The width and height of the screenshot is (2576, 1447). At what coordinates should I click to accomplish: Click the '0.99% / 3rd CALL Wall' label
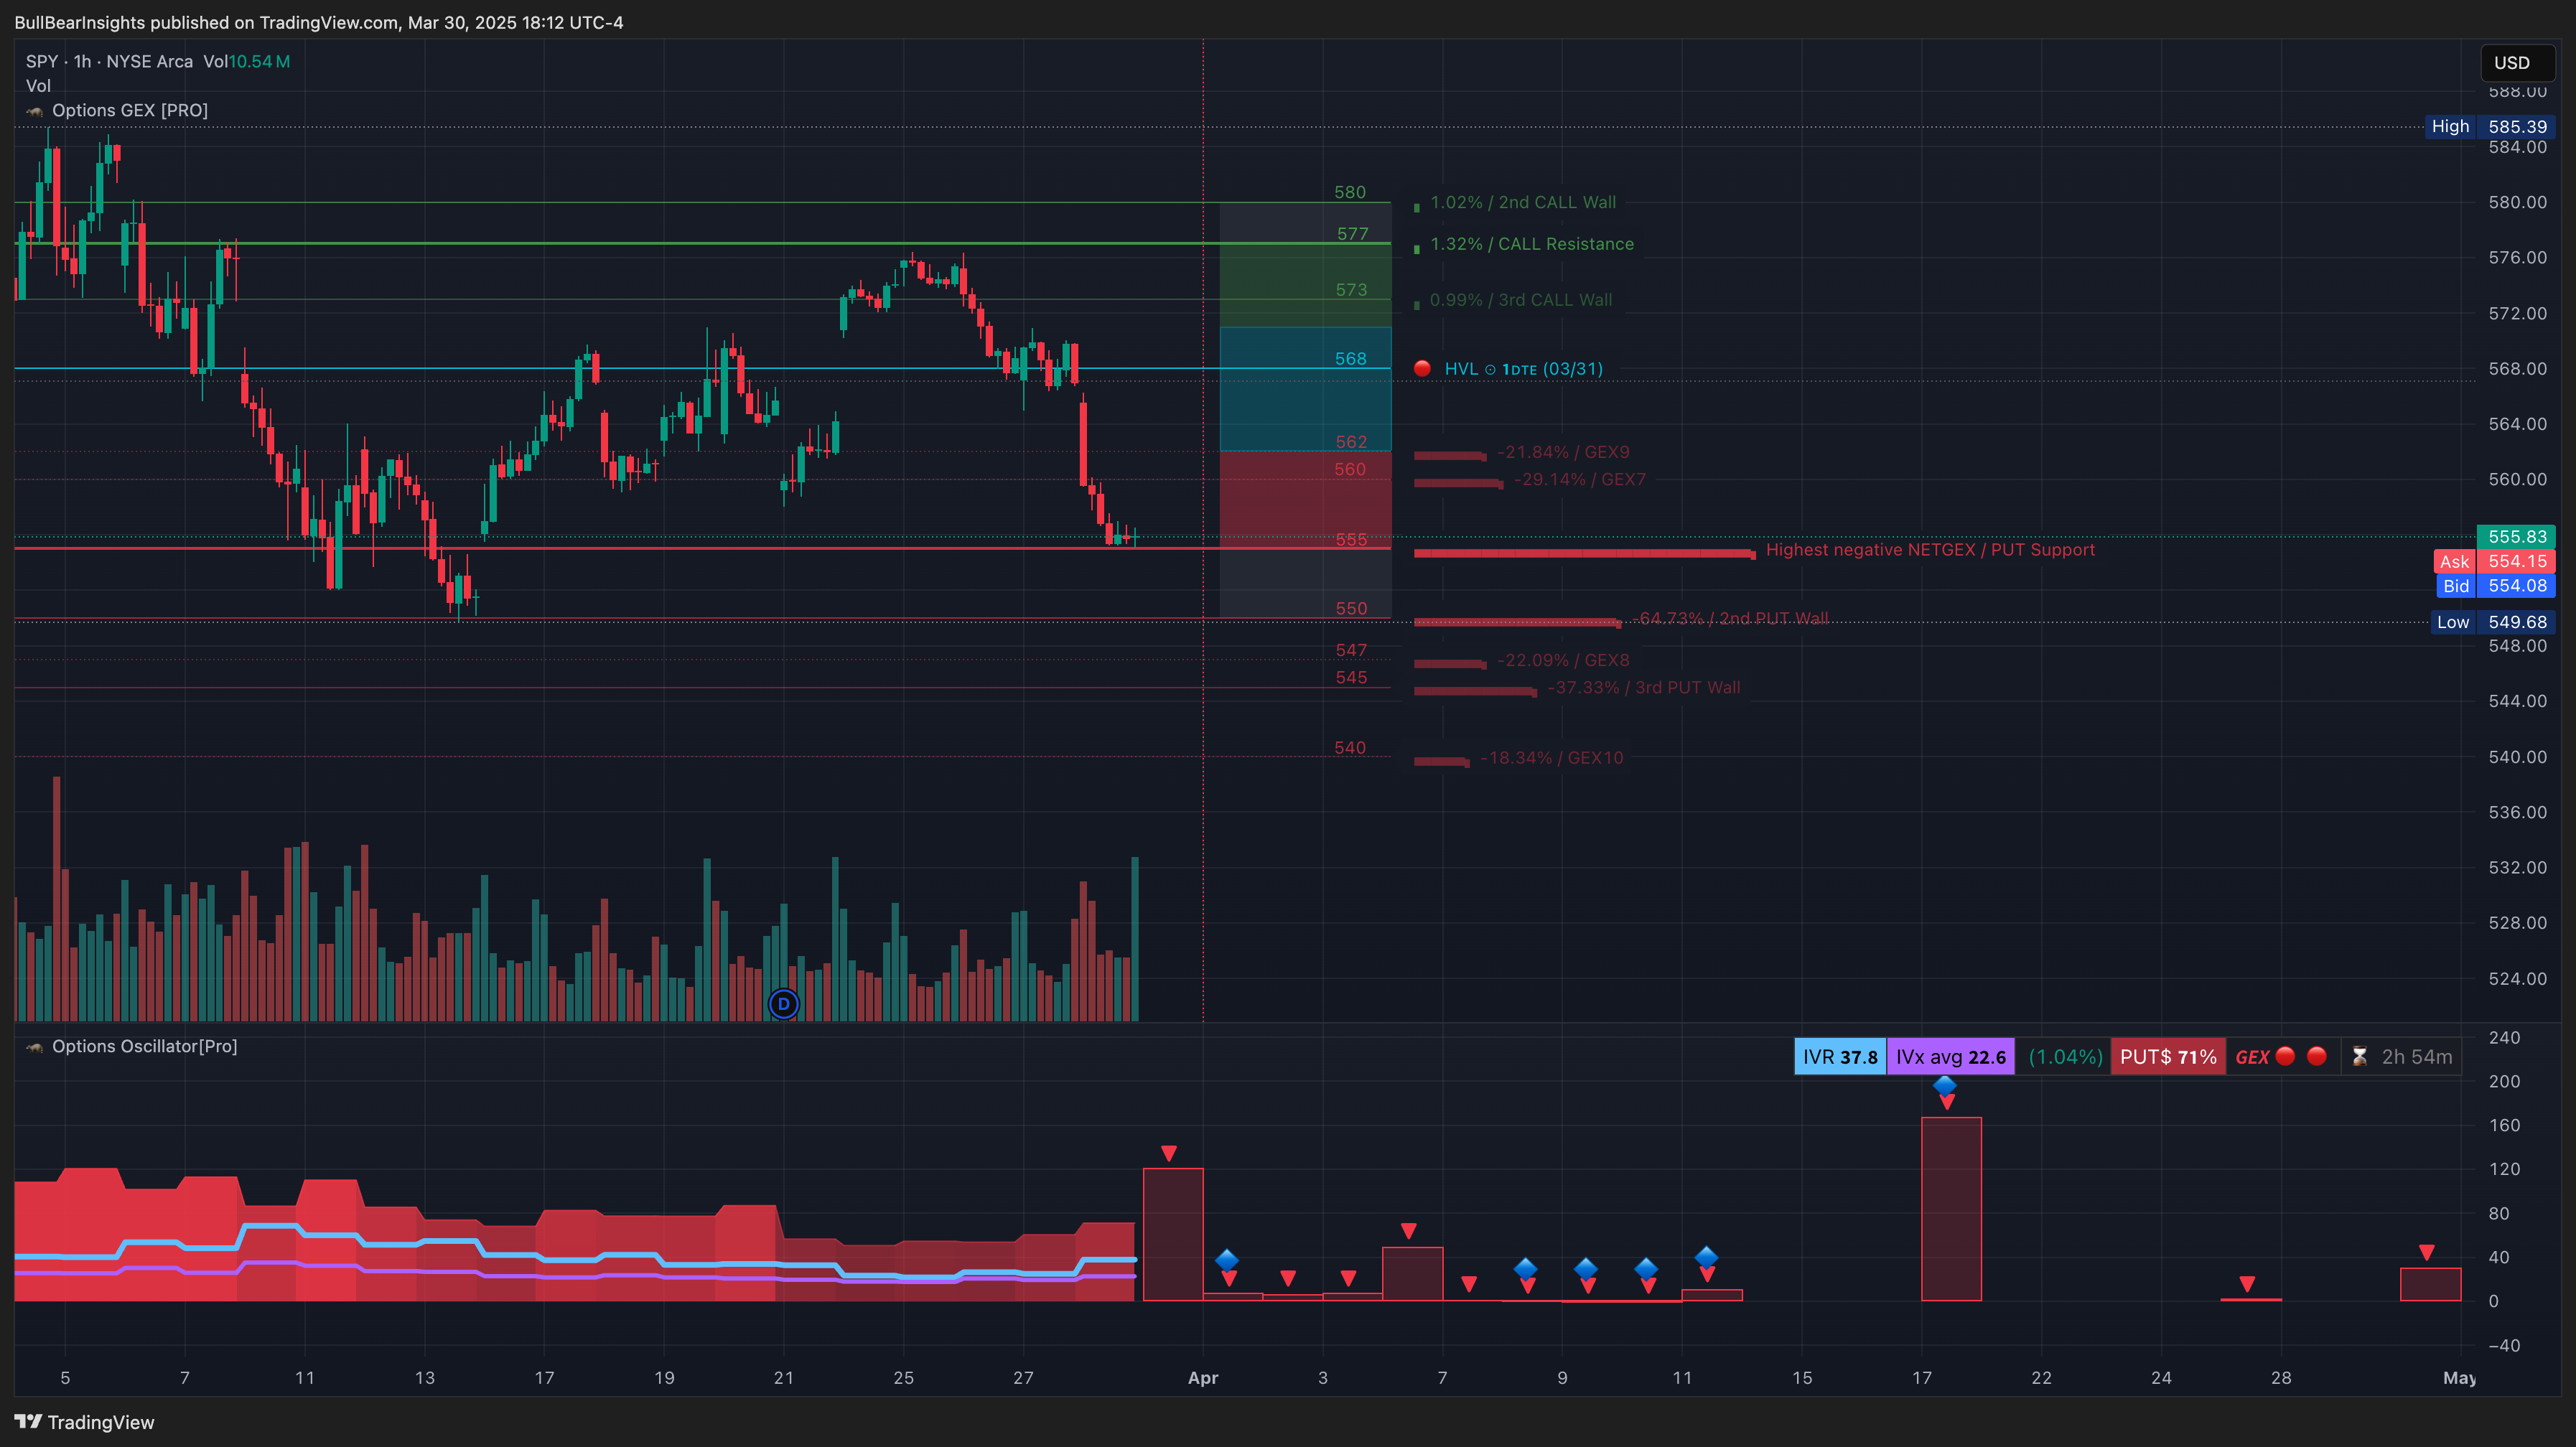point(1521,300)
